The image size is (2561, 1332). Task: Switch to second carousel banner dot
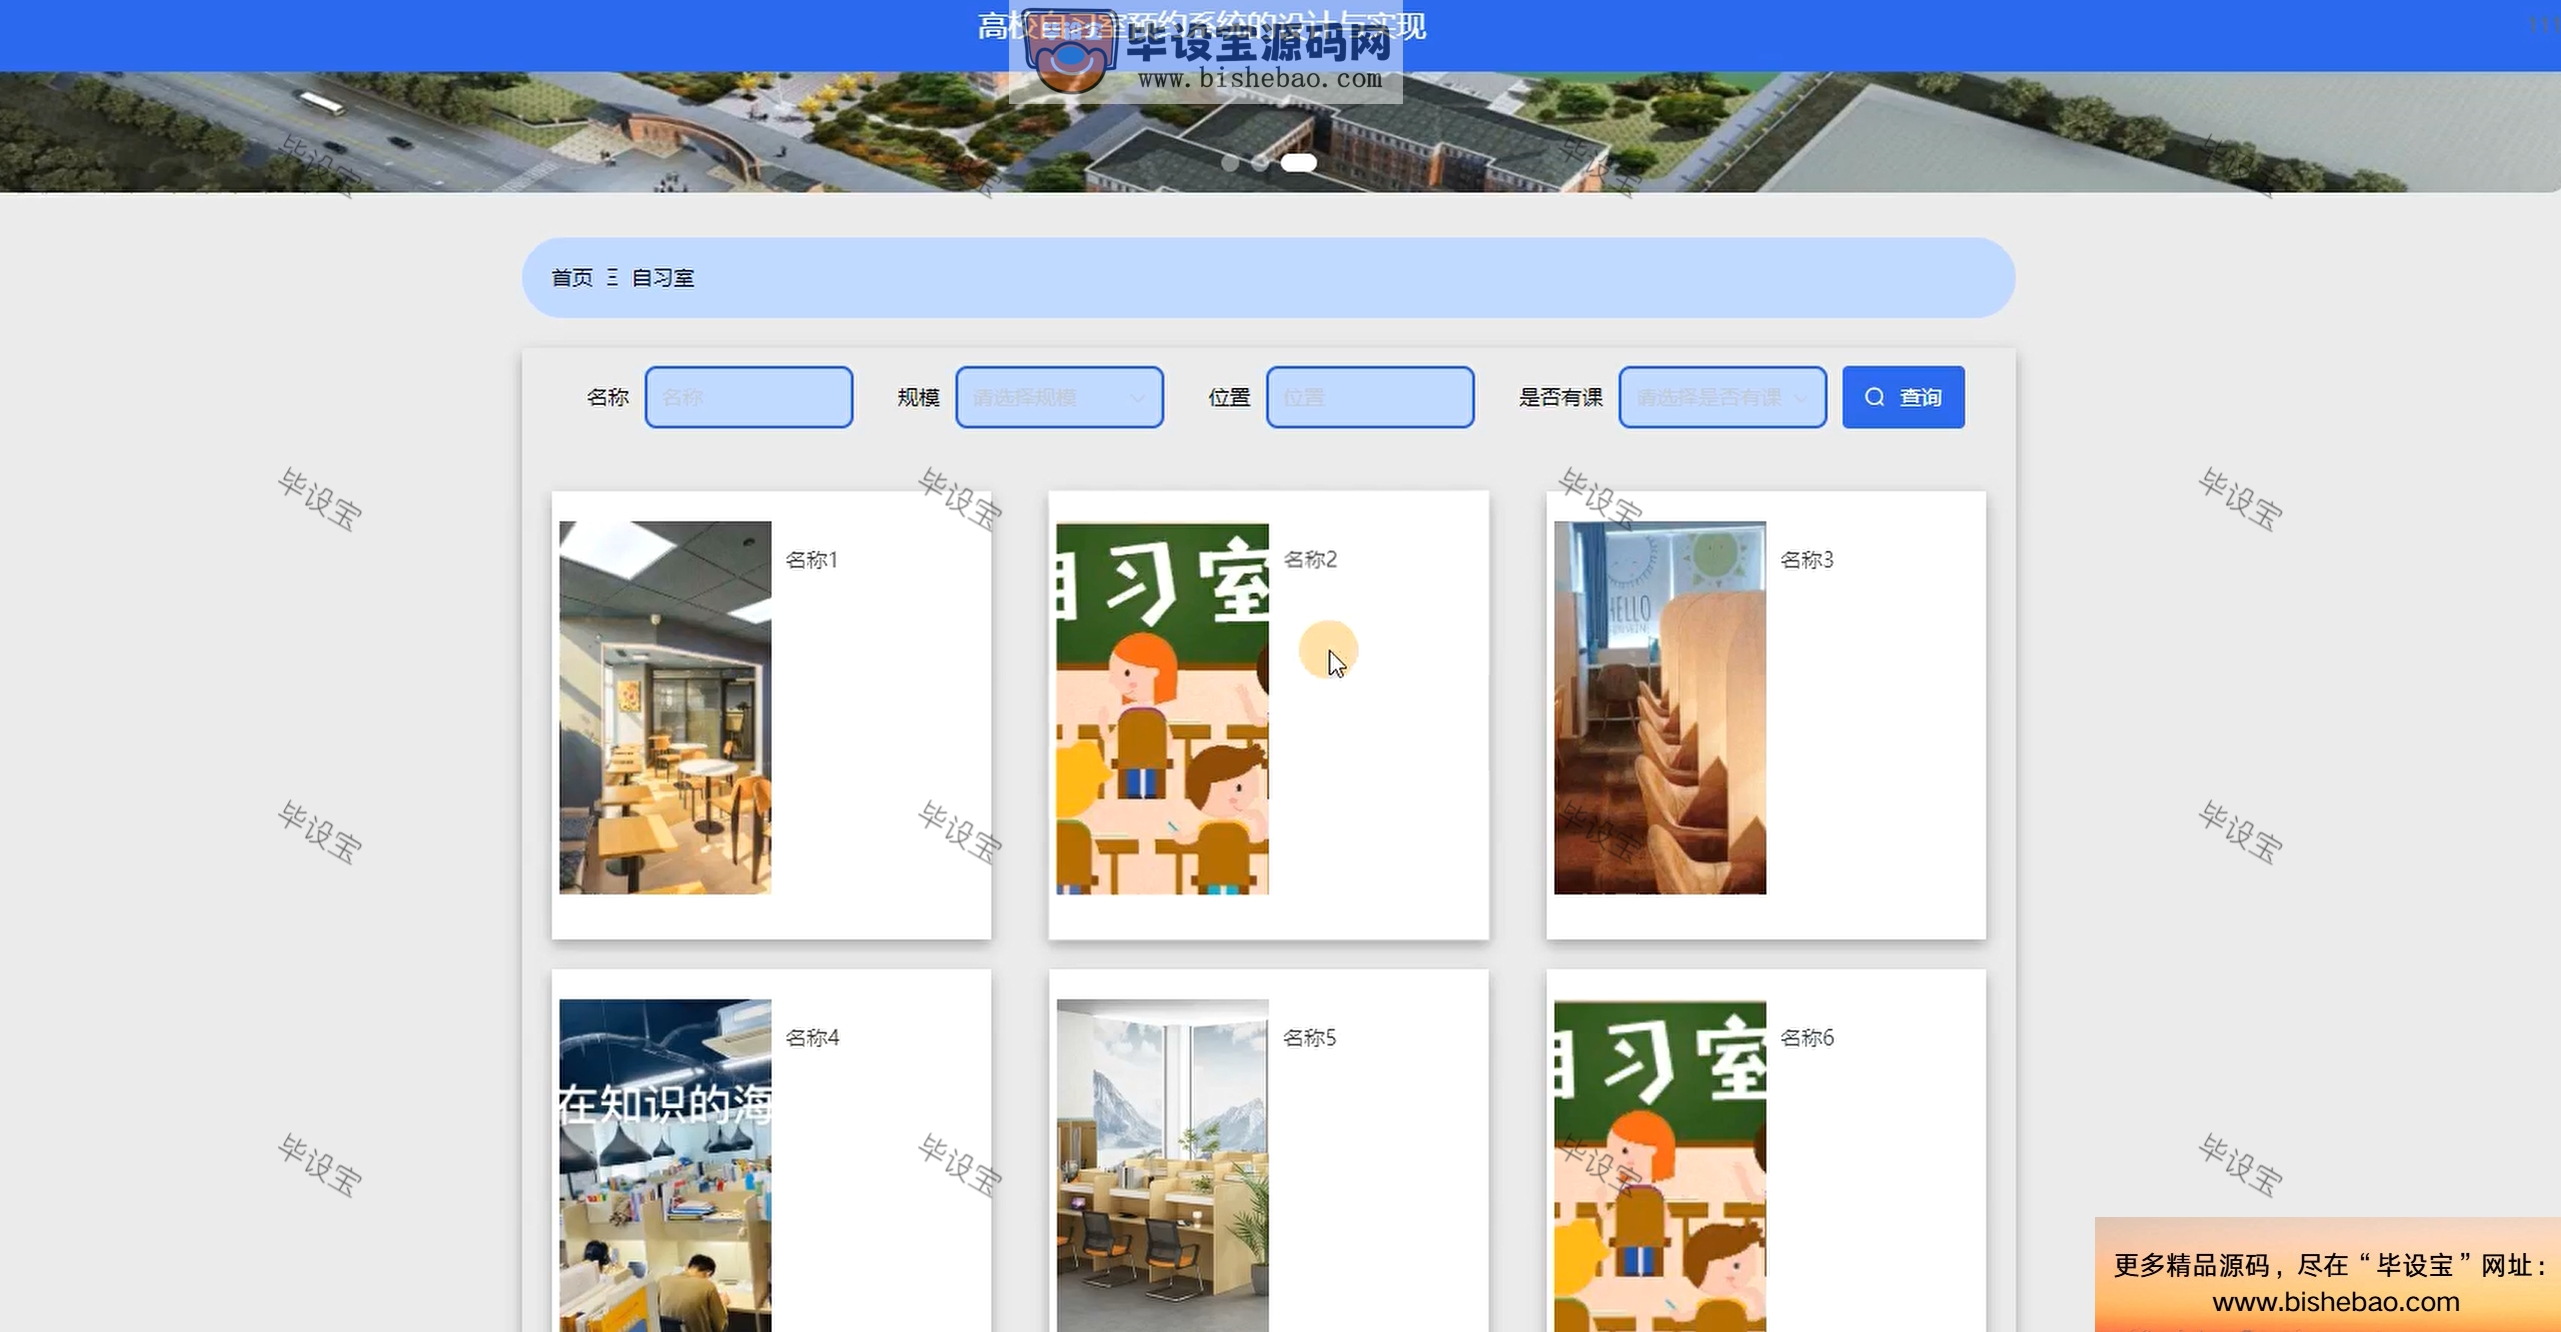[x=1260, y=163]
